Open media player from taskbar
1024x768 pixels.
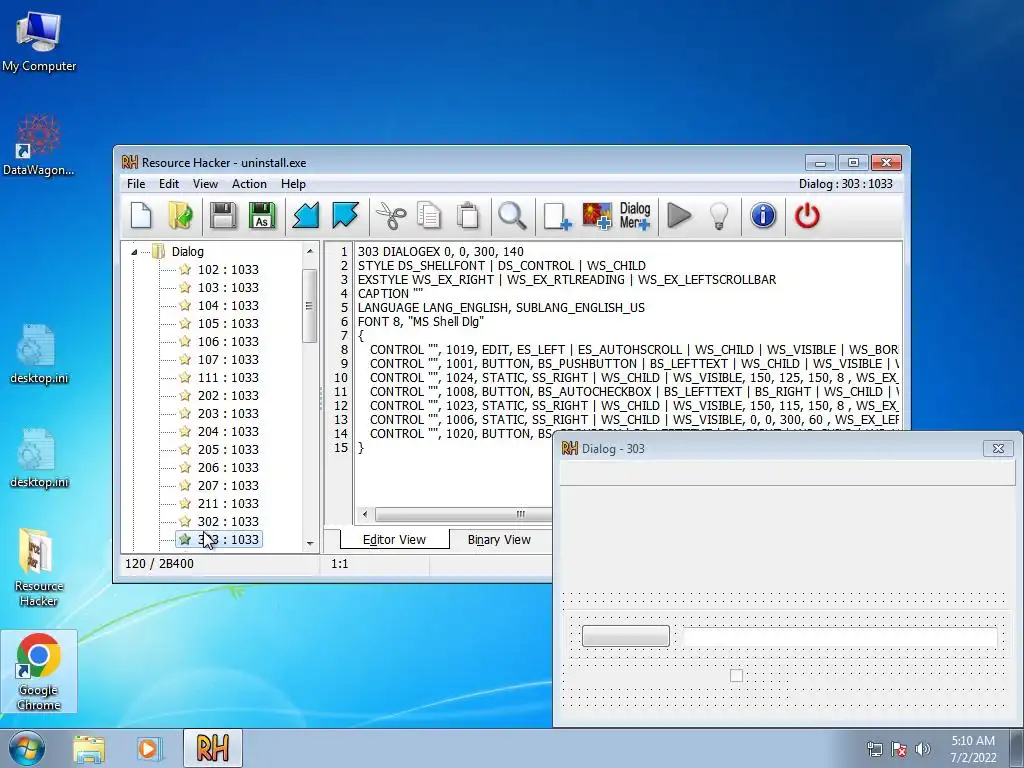click(x=148, y=748)
